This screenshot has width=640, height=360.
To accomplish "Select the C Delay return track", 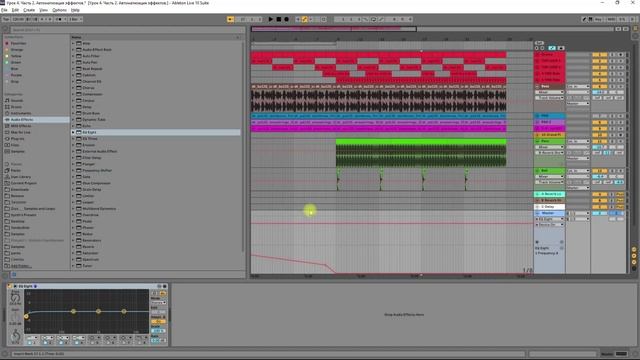I will click(x=550, y=207).
